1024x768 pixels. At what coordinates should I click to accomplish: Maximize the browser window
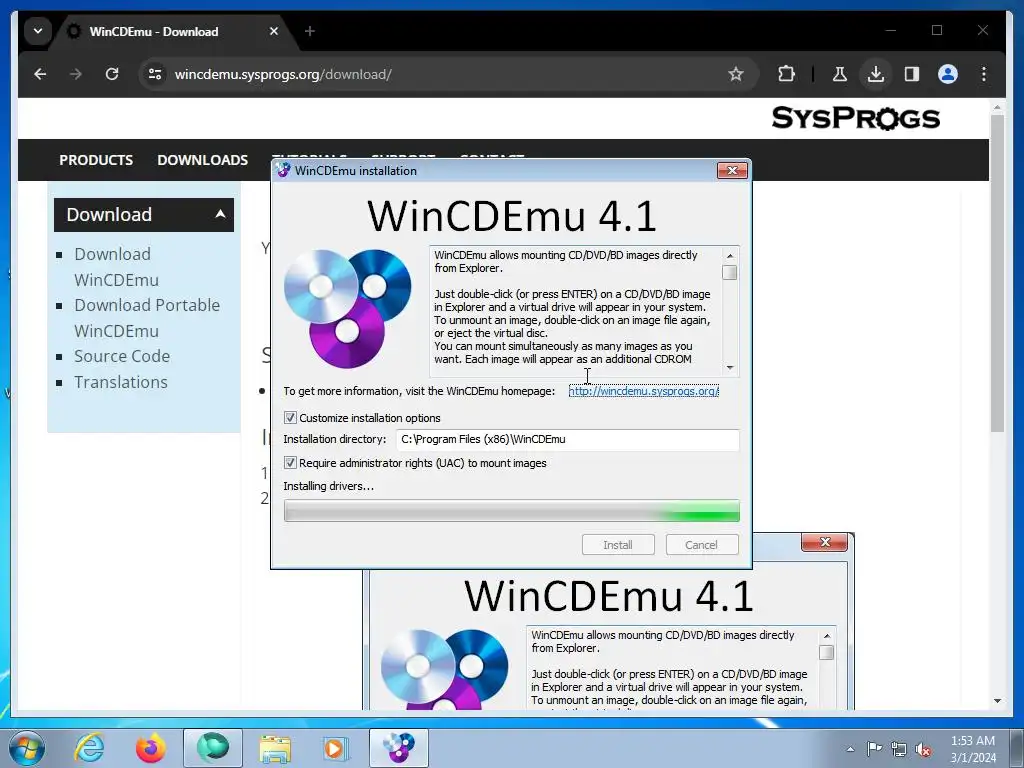coord(936,30)
